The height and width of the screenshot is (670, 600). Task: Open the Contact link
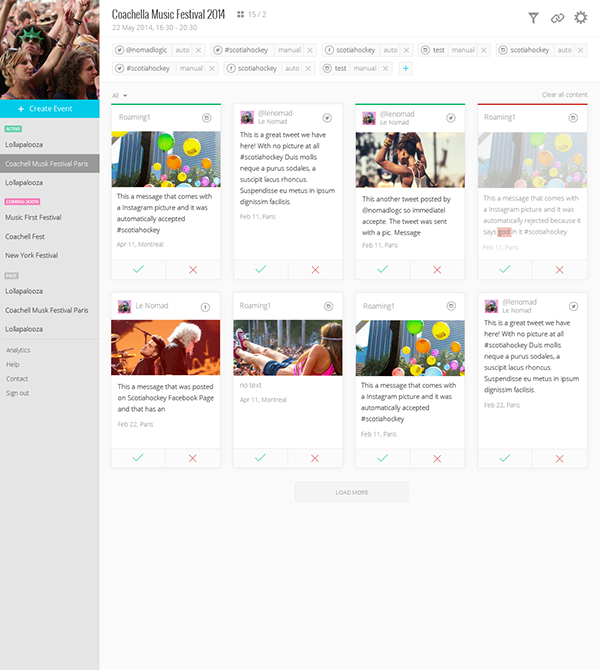pos(17,379)
